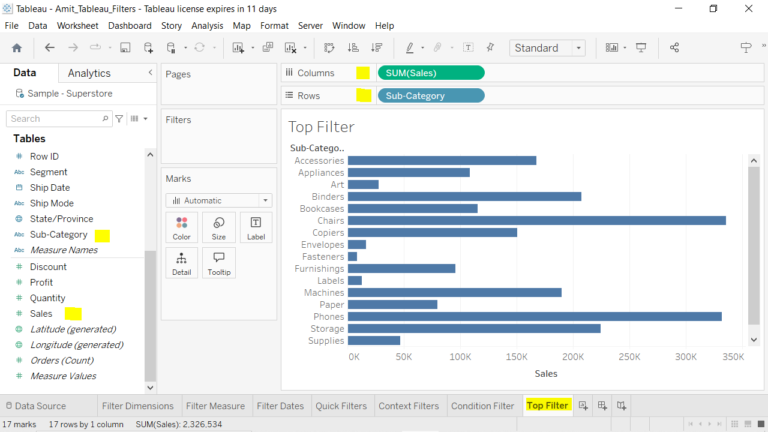Click the Share workbook icon
This screenshot has width=768, height=432.
[x=674, y=48]
